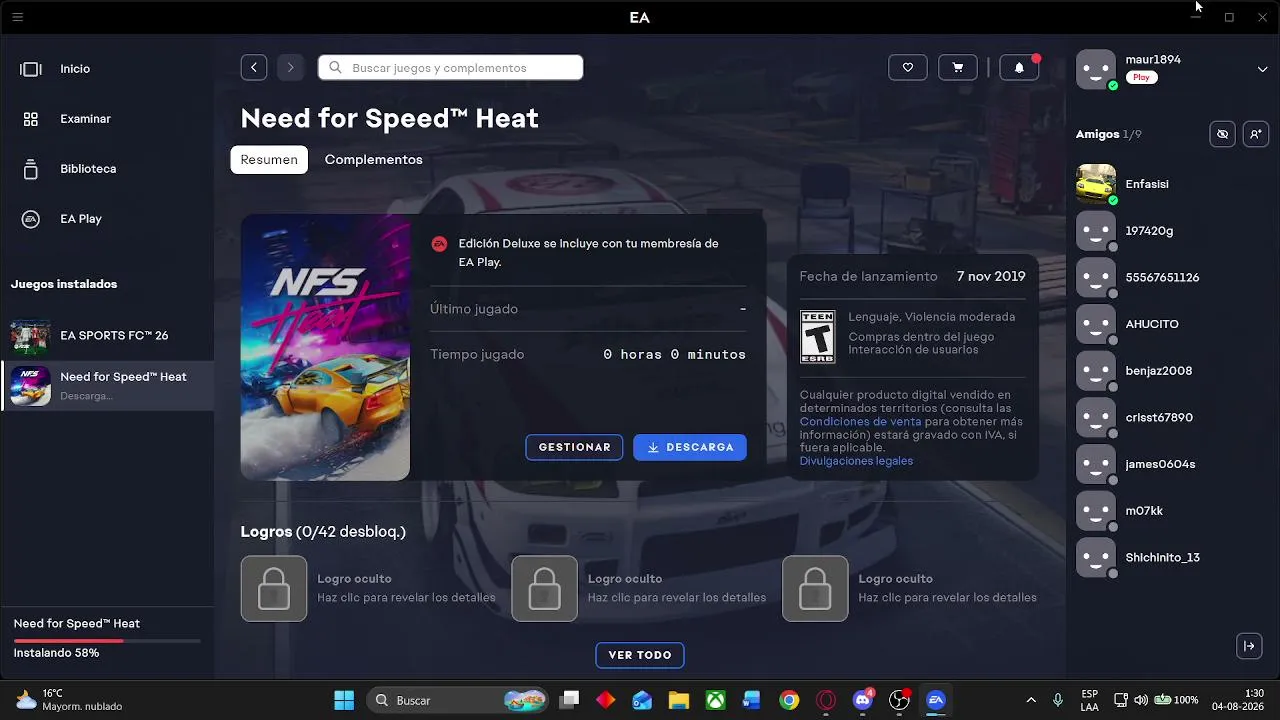Expand the maur1894 account dropdown
This screenshot has height=720, width=1280.
(1263, 69)
